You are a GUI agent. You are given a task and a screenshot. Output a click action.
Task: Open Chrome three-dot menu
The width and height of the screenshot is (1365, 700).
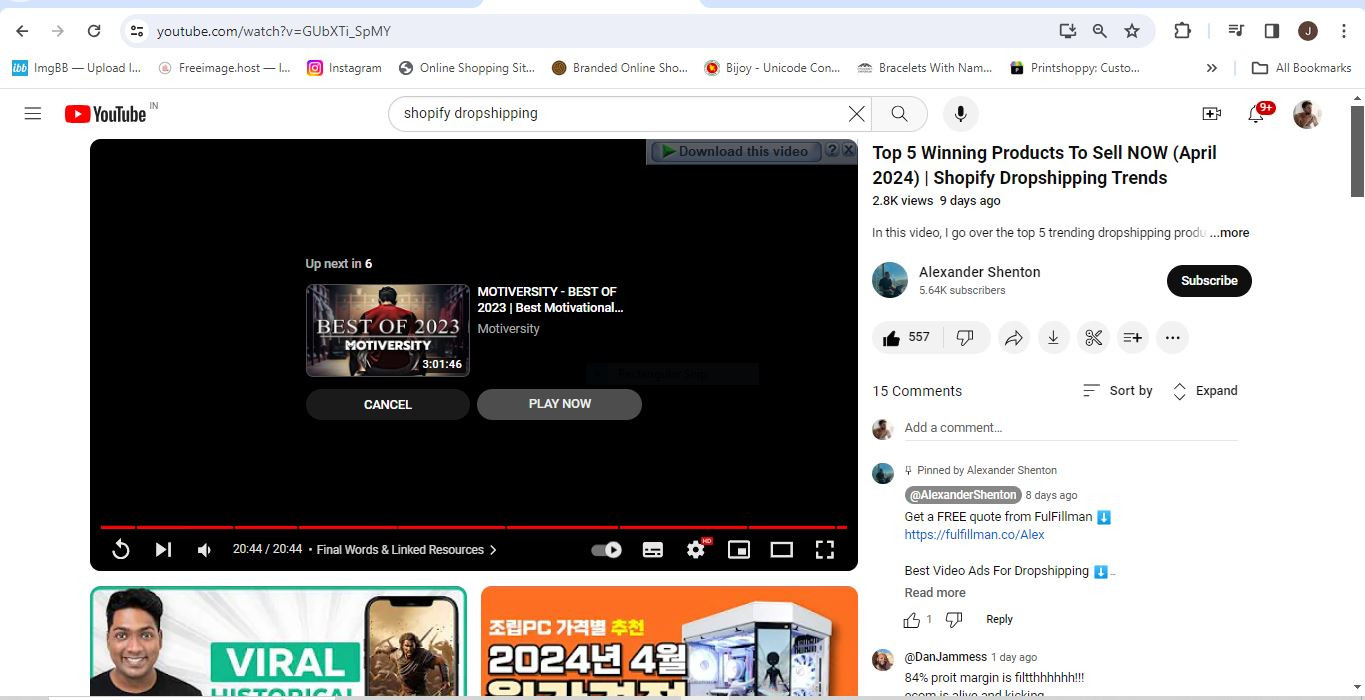[x=1344, y=31]
